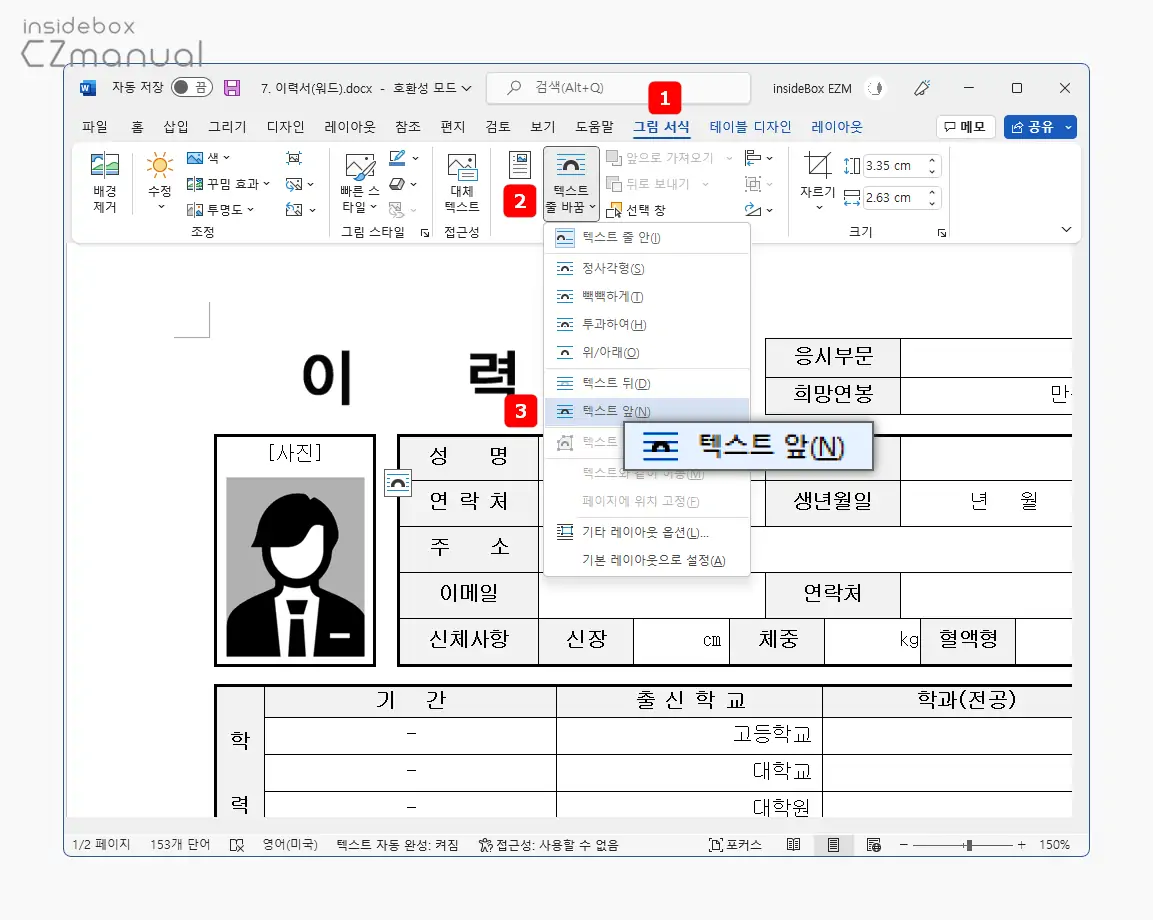Expand the Reset Picture dropdown arrow

click(313, 210)
